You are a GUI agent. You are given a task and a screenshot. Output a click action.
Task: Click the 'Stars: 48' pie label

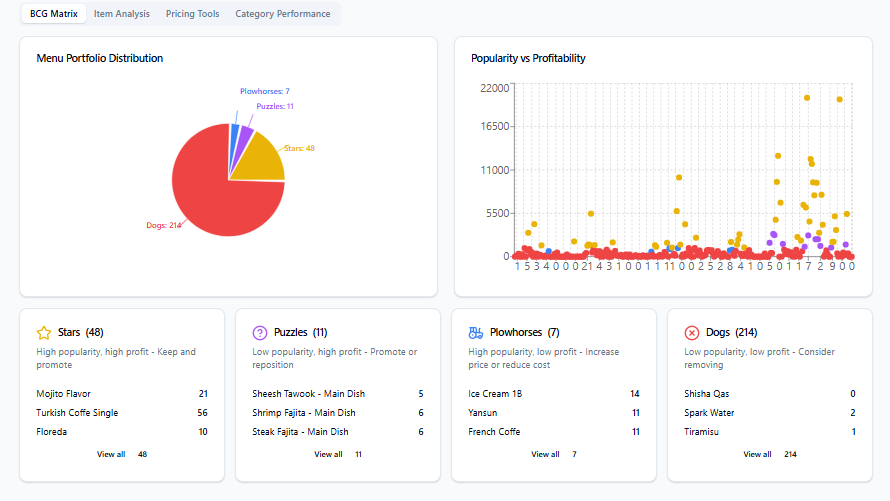pos(299,148)
